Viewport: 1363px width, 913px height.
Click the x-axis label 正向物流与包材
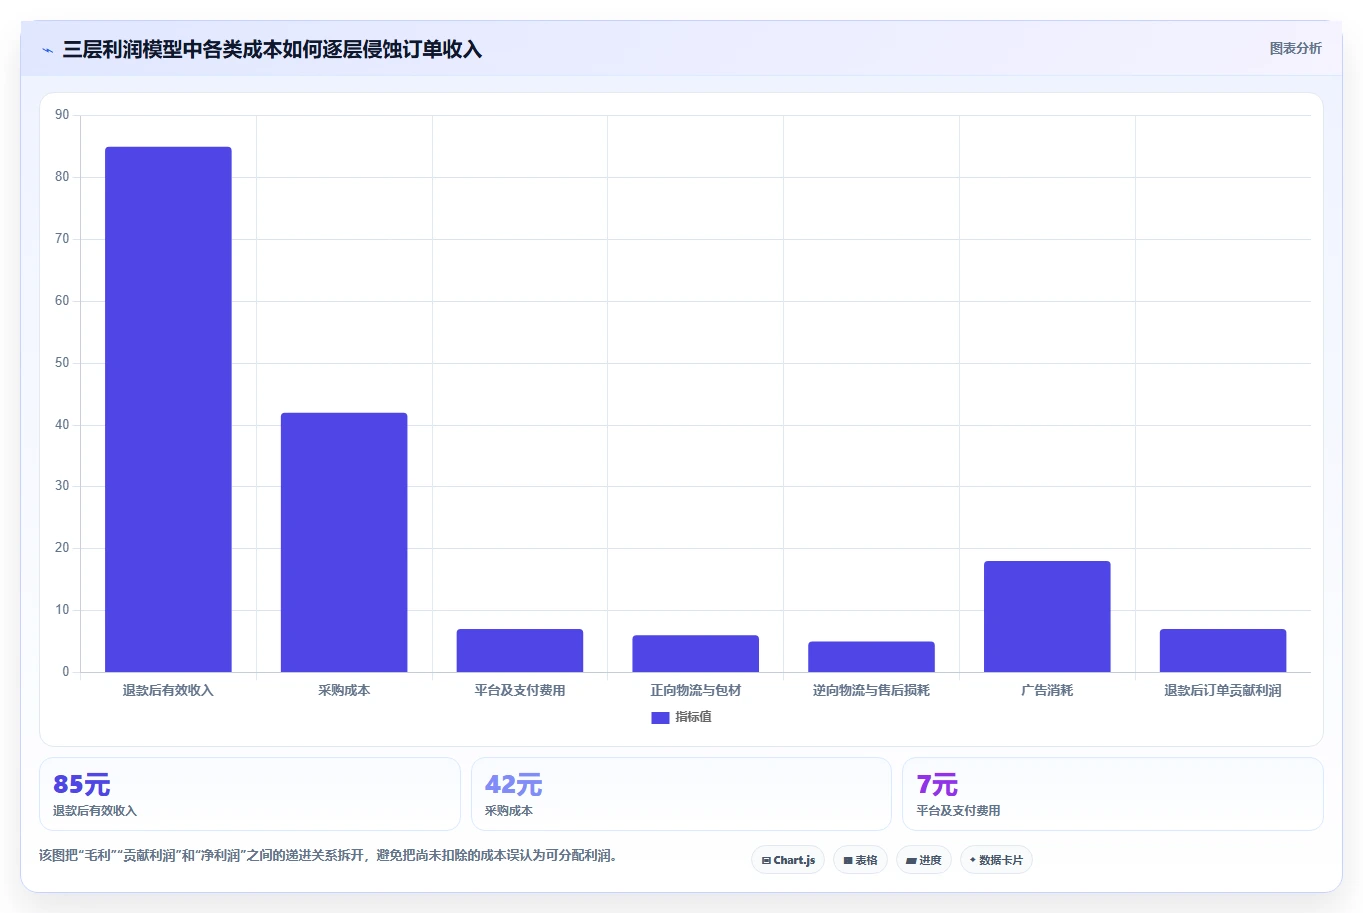(x=696, y=690)
